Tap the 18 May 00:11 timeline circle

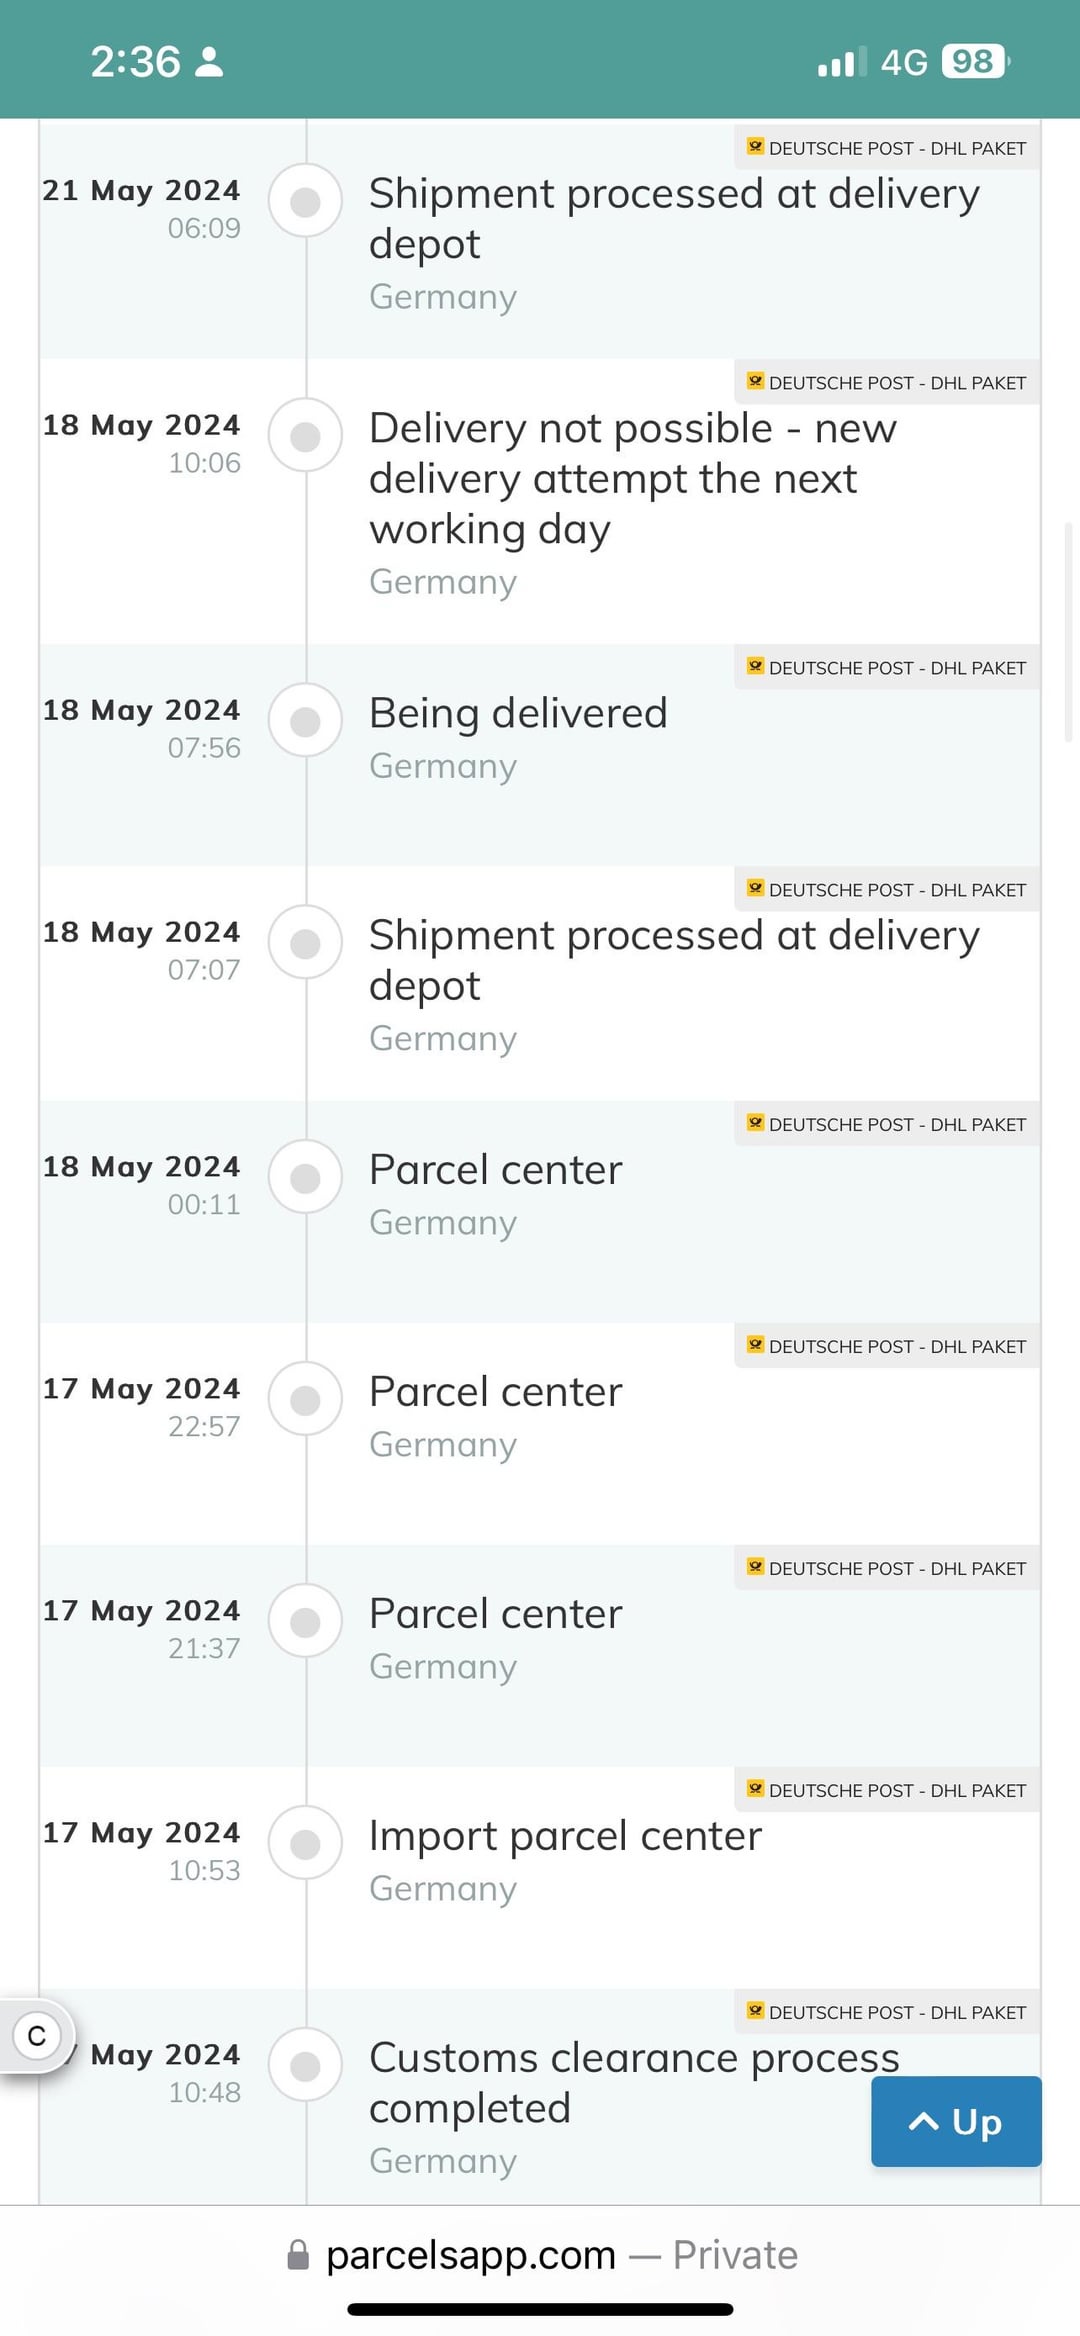click(305, 1178)
